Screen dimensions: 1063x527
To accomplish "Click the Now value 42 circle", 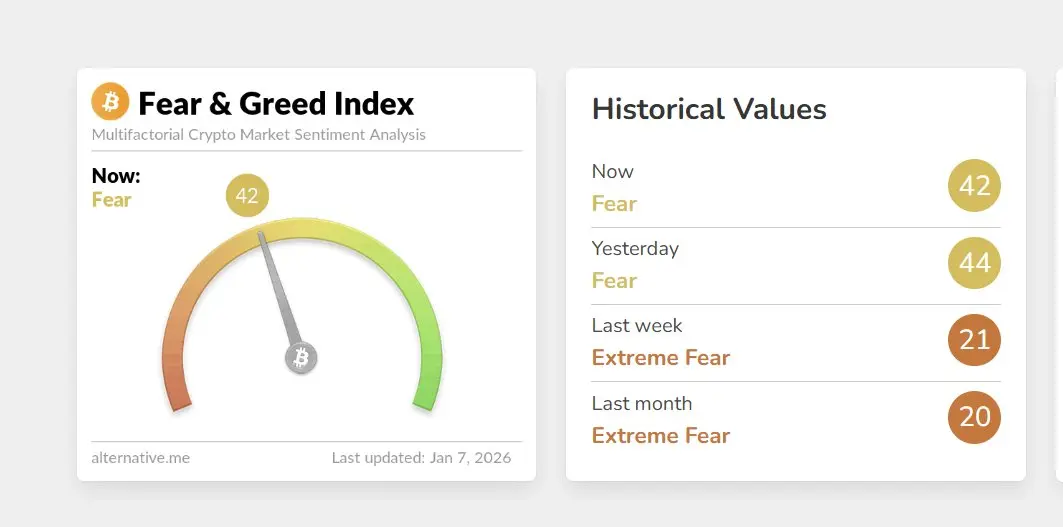I will 974,185.
